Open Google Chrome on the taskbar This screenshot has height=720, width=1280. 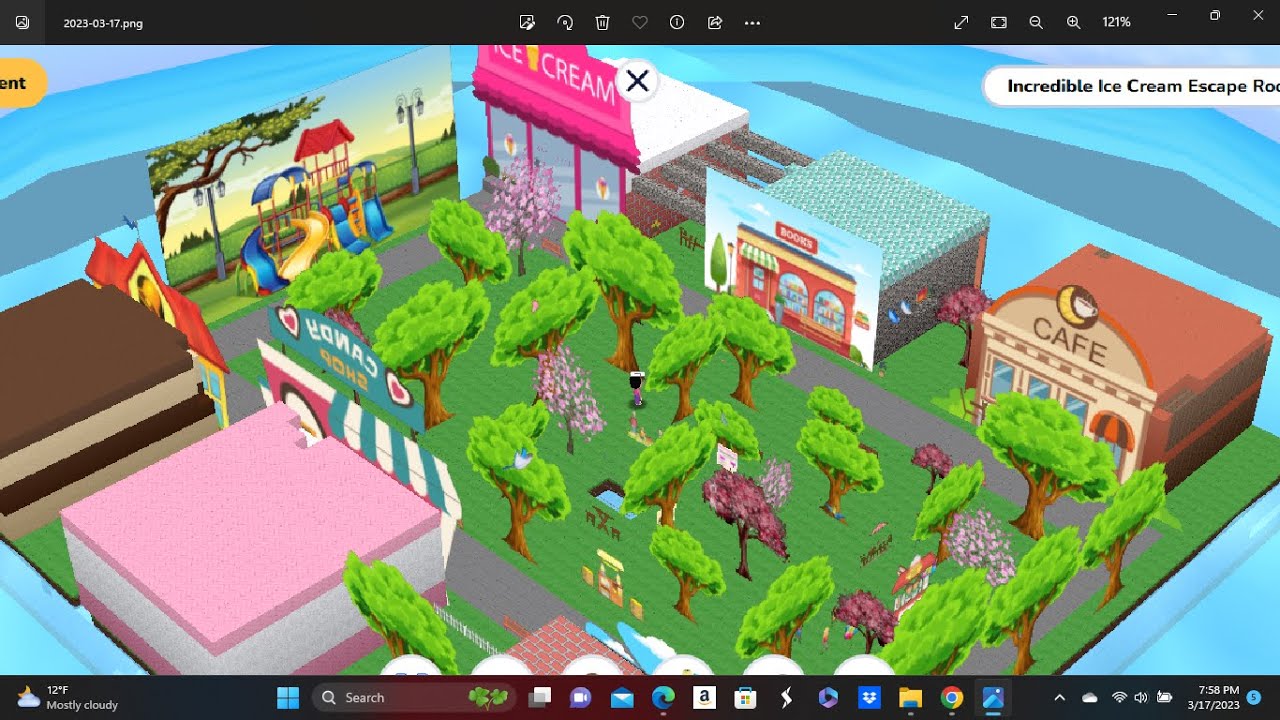tap(951, 697)
